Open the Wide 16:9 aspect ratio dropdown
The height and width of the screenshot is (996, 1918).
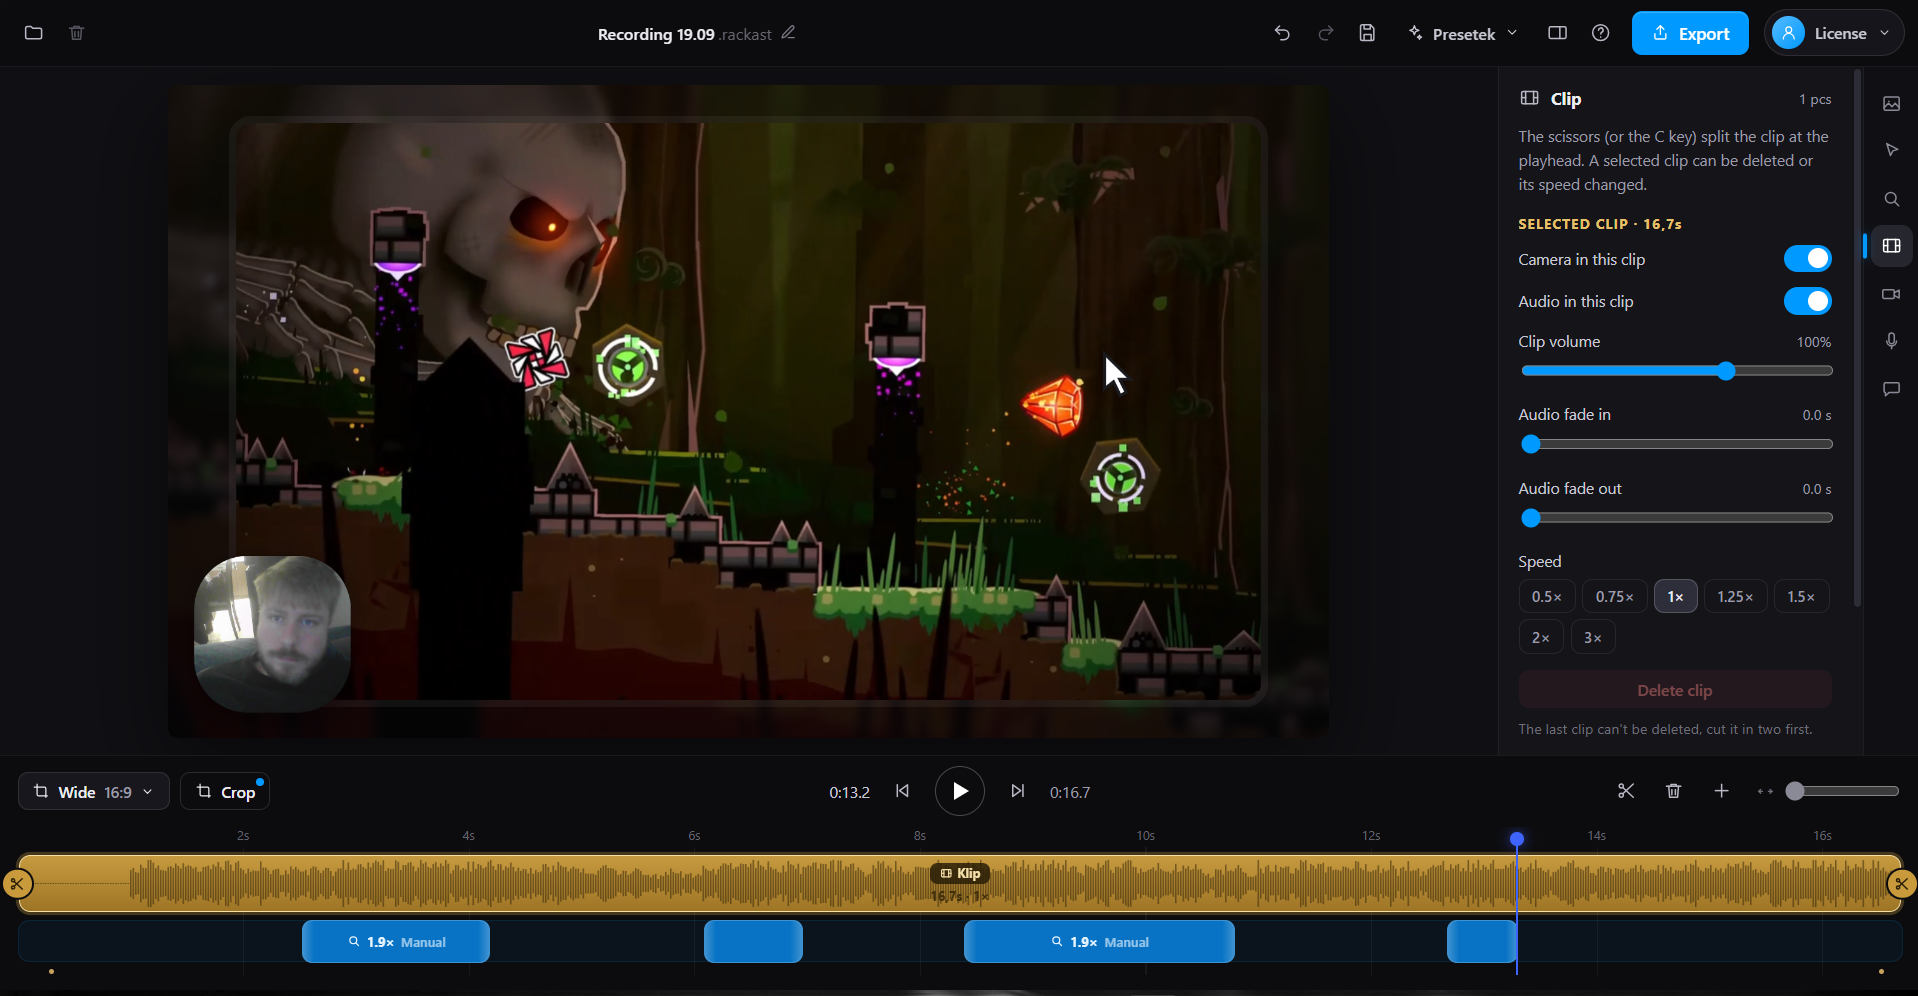pos(94,791)
